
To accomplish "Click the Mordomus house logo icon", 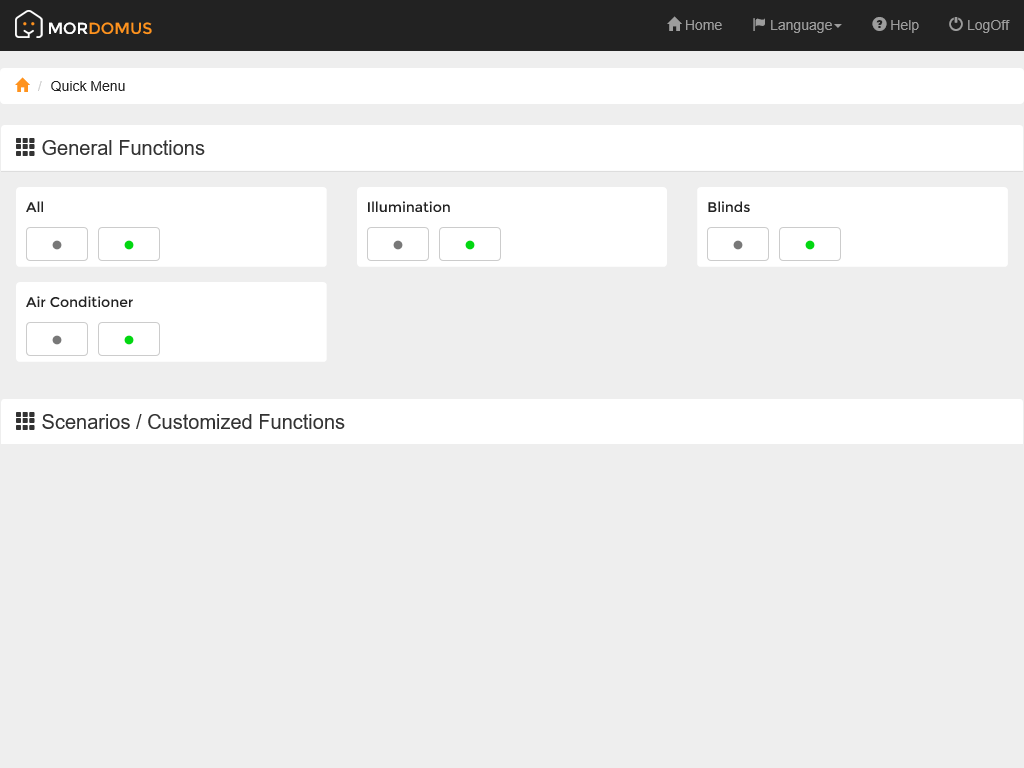I will tap(28, 24).
